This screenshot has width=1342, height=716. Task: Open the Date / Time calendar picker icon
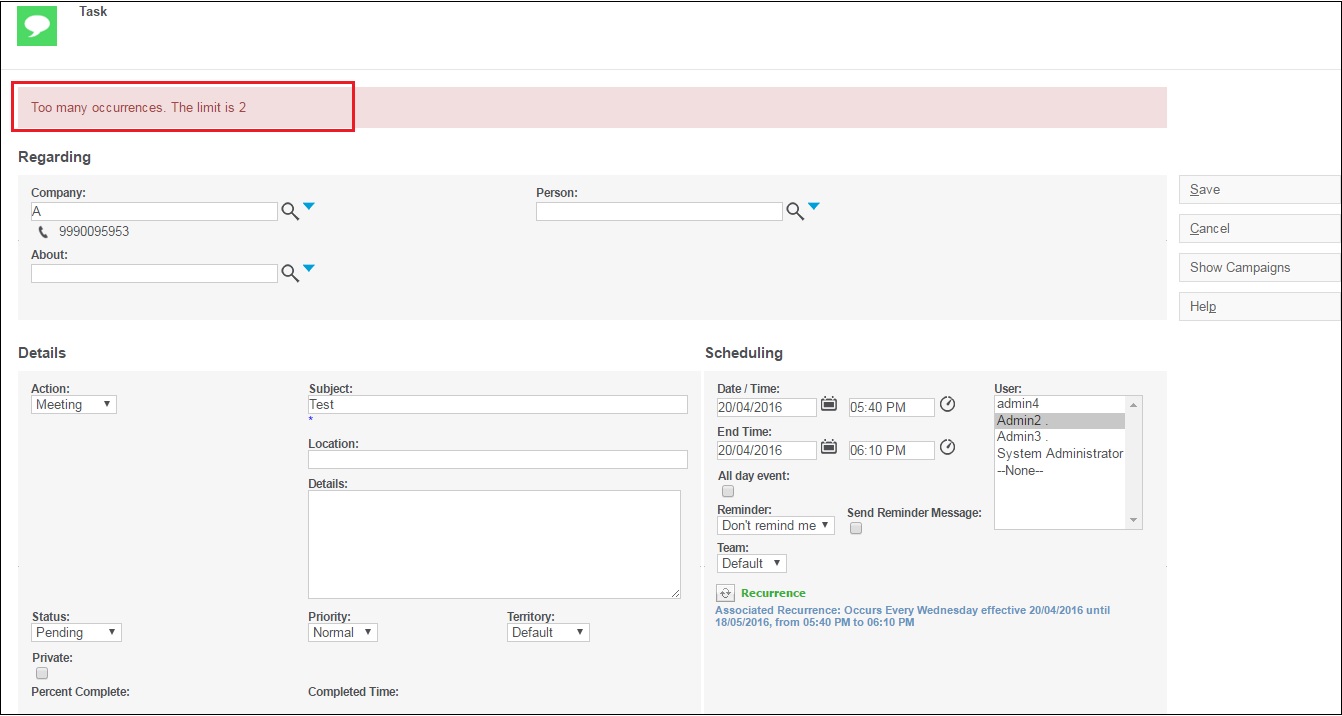(x=829, y=405)
